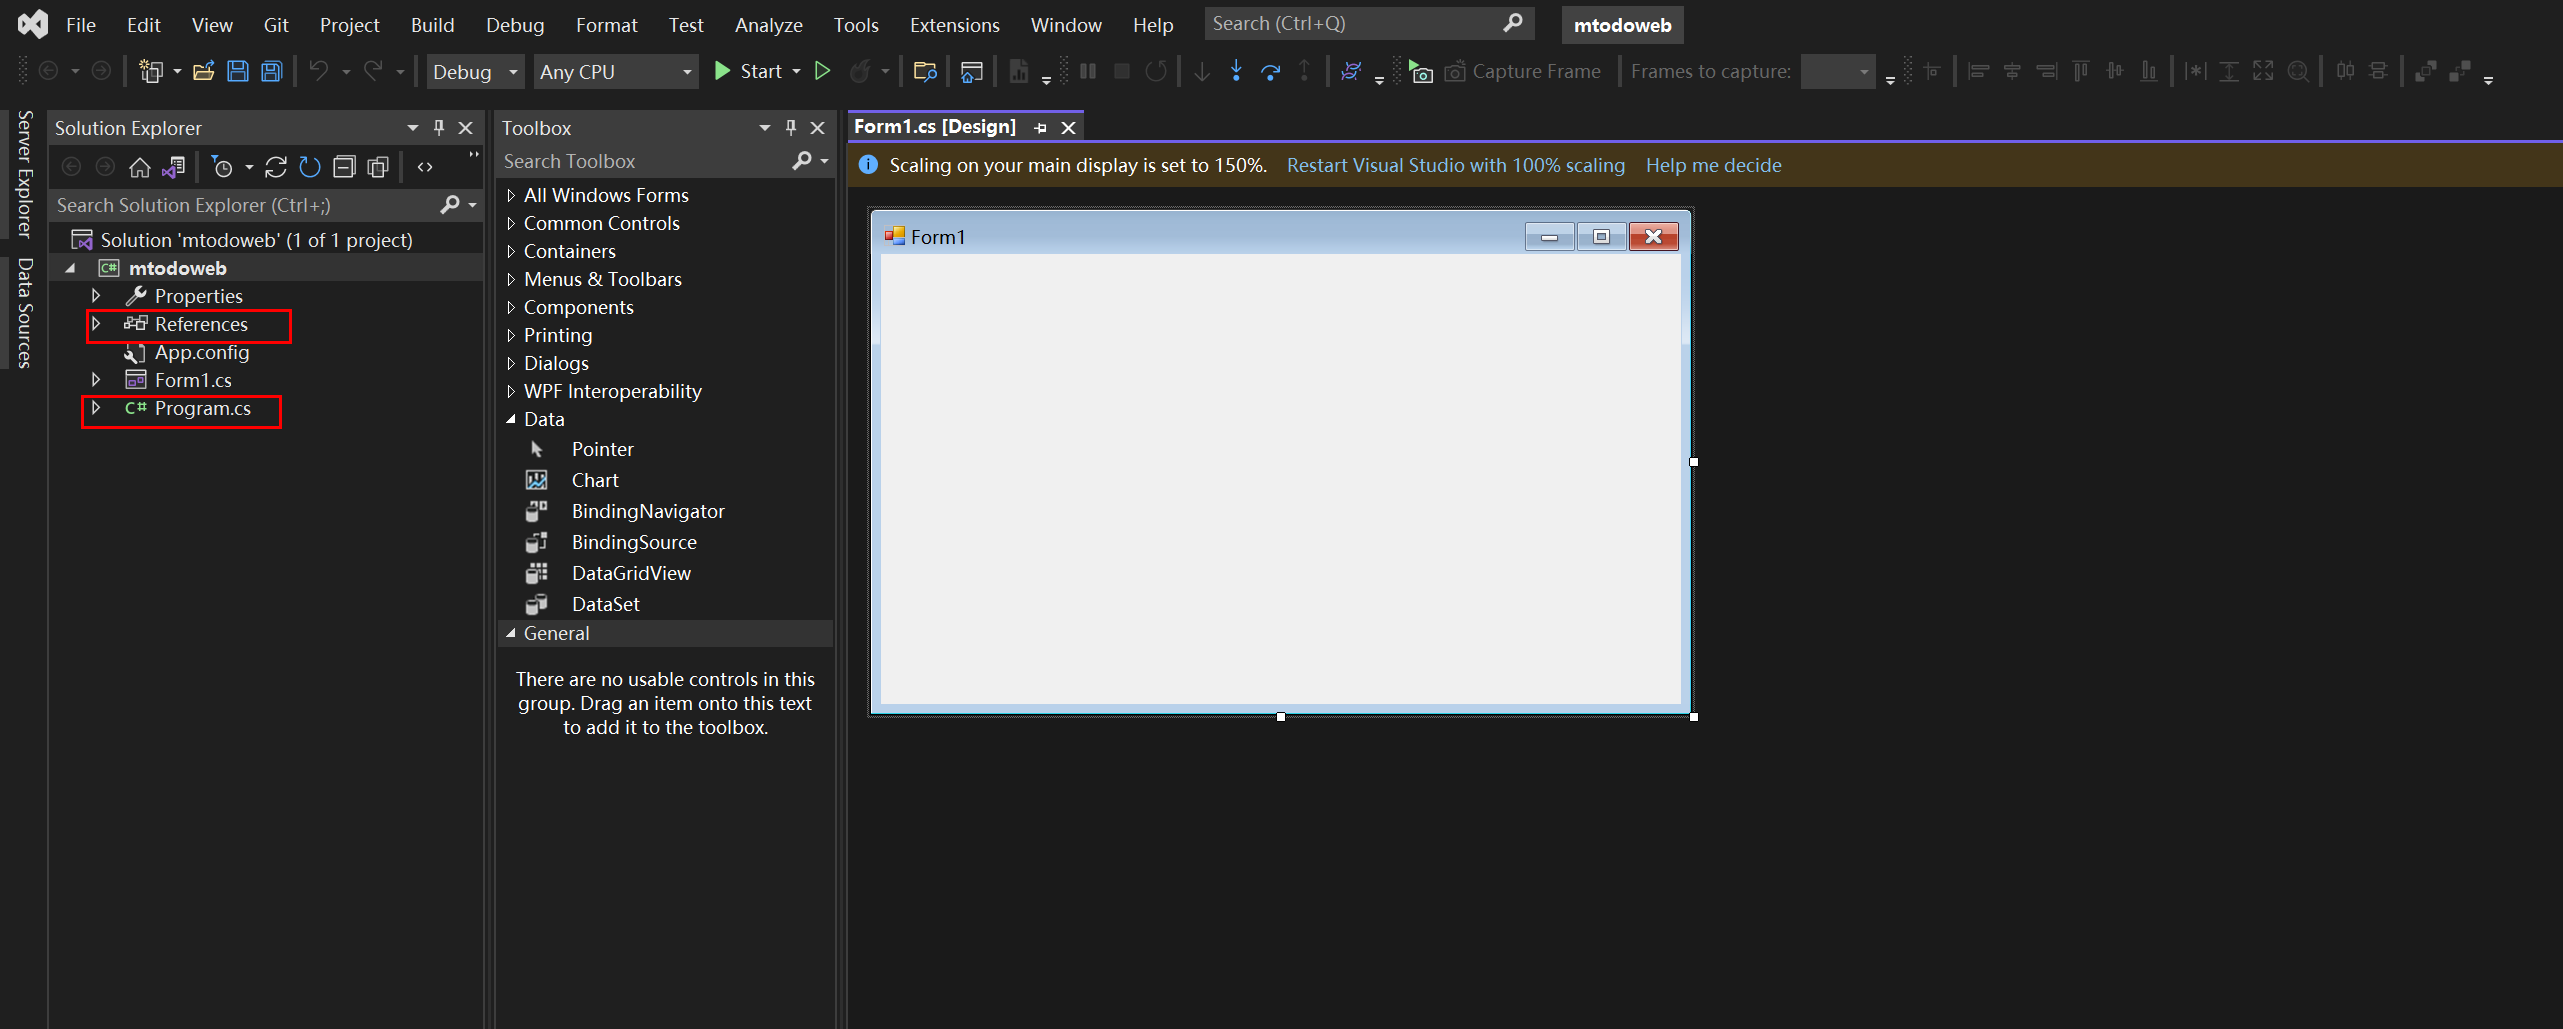Viewport: 2563px width, 1029px height.
Task: Click the Help me decide link
Action: point(1713,165)
